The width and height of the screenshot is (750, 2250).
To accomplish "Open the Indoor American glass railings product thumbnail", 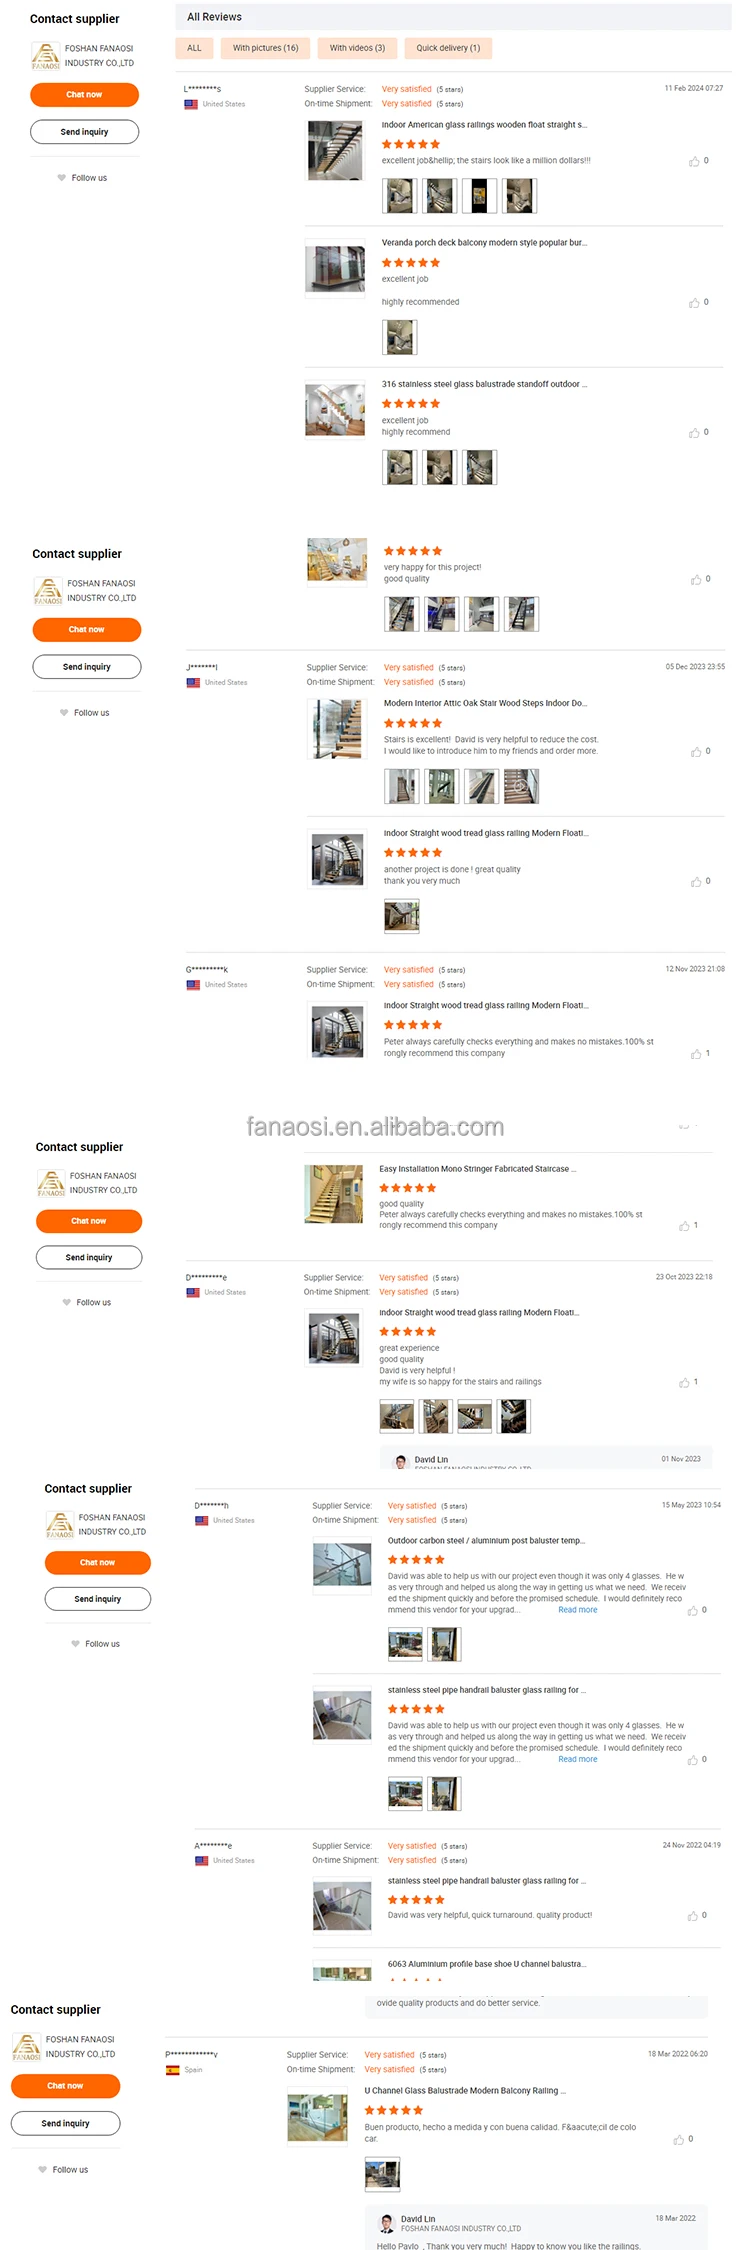I will pyautogui.click(x=335, y=150).
